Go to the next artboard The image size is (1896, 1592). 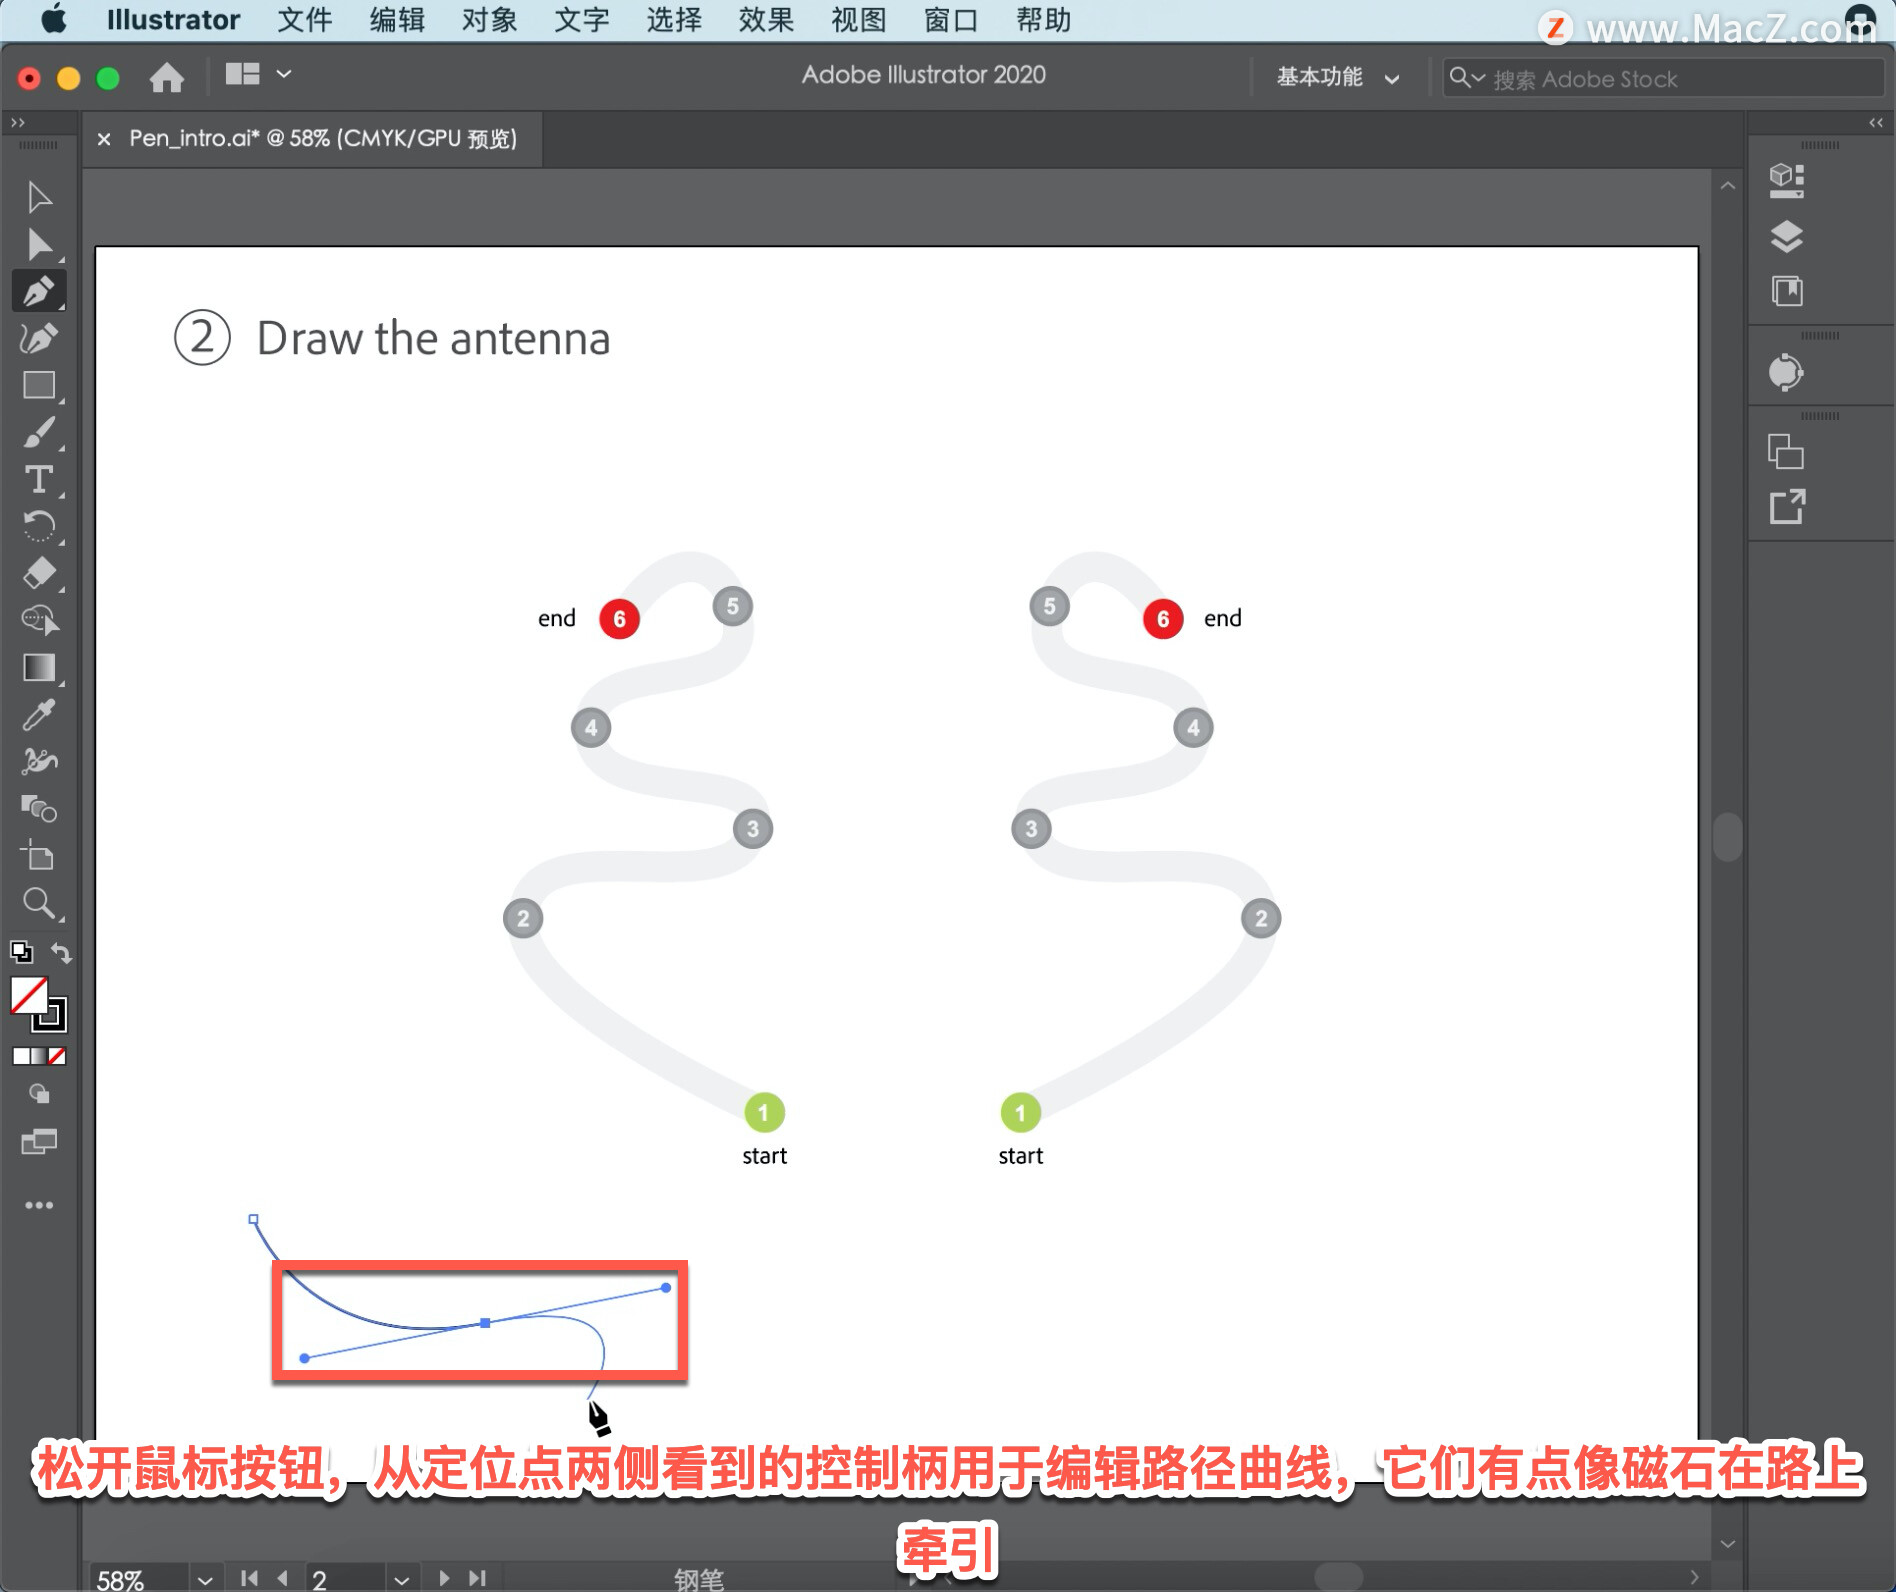[x=444, y=1578]
